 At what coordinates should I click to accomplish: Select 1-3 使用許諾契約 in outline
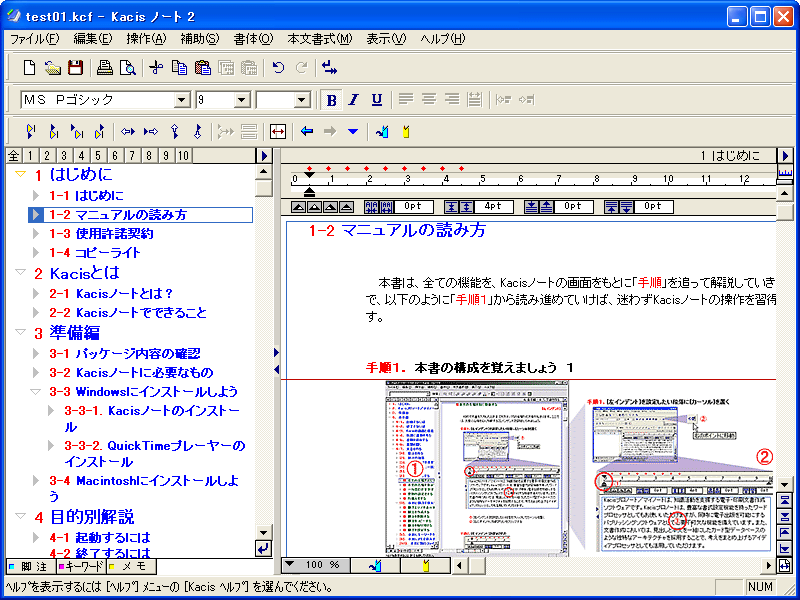[102, 234]
